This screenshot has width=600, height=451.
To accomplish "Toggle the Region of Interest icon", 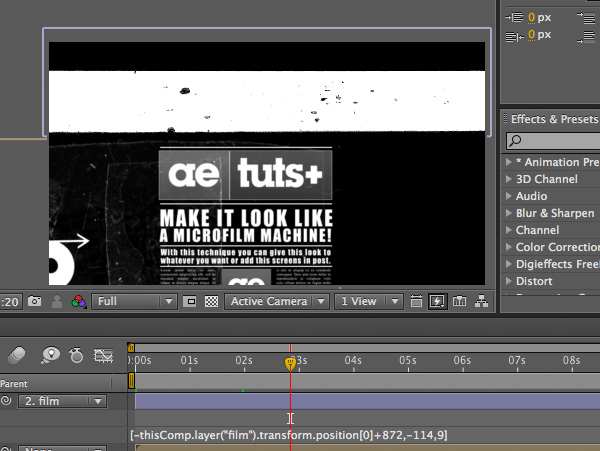I will [190, 301].
